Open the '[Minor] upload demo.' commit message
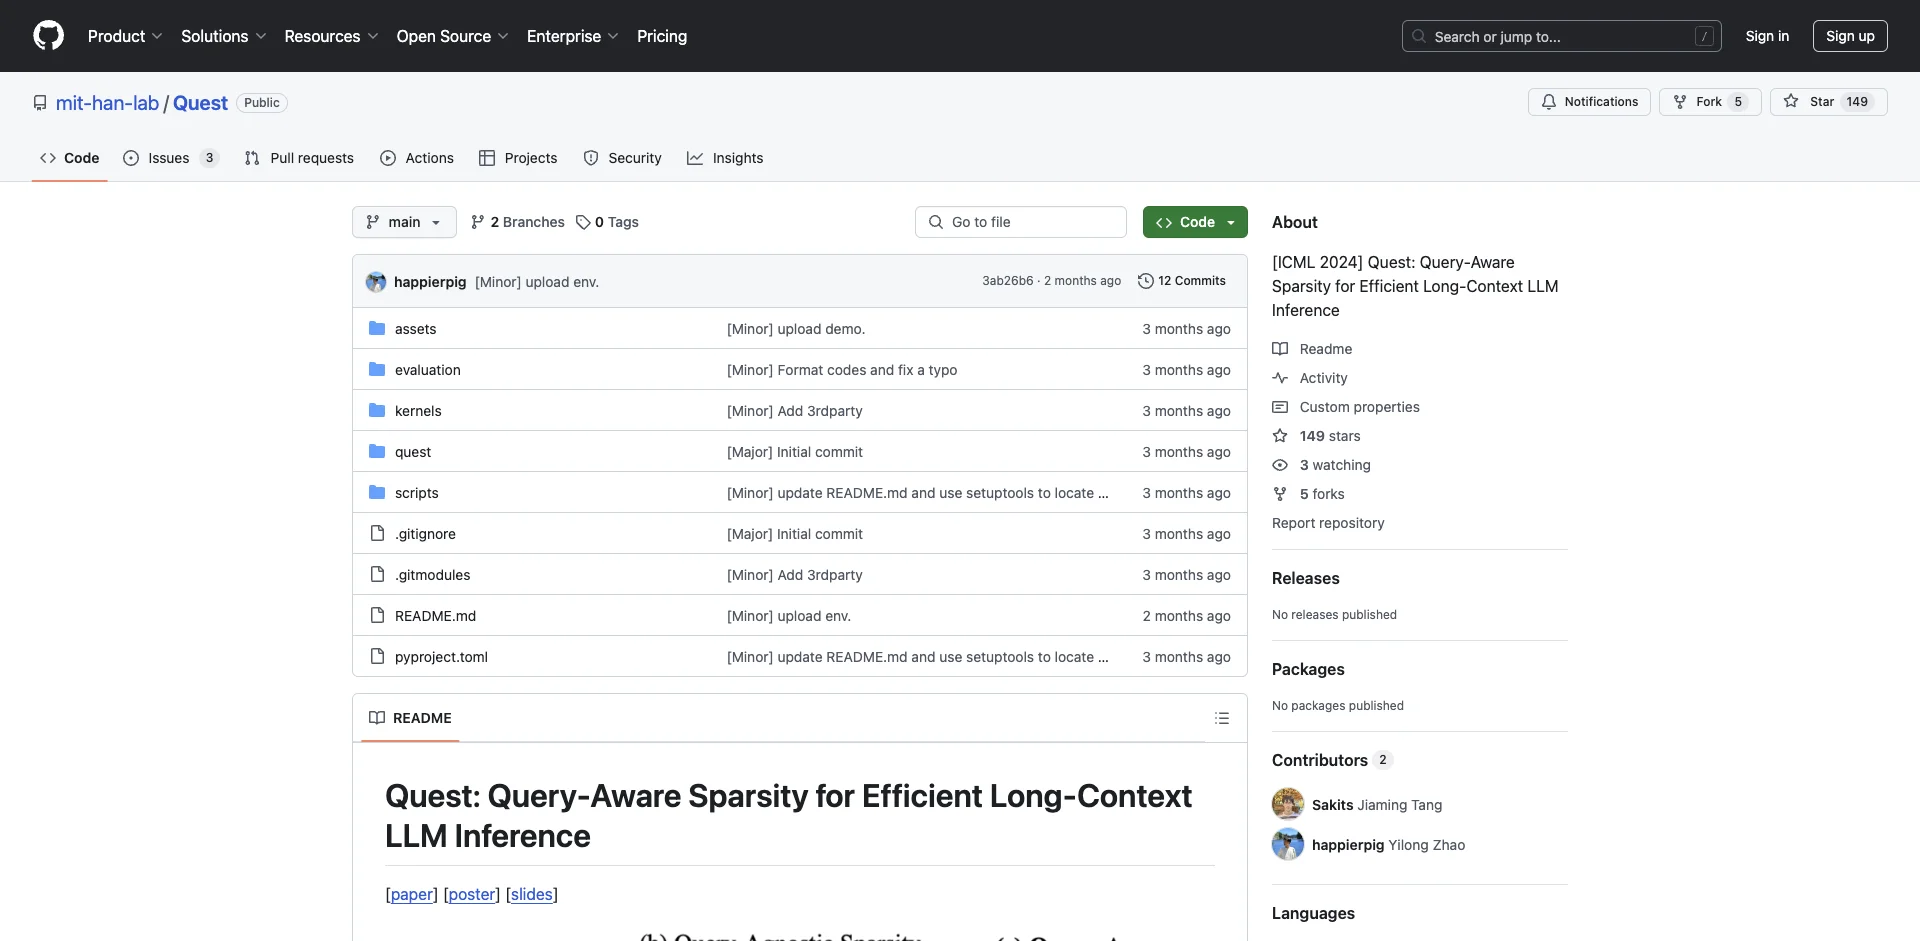Screen dimensions: 1920x941 [796, 329]
